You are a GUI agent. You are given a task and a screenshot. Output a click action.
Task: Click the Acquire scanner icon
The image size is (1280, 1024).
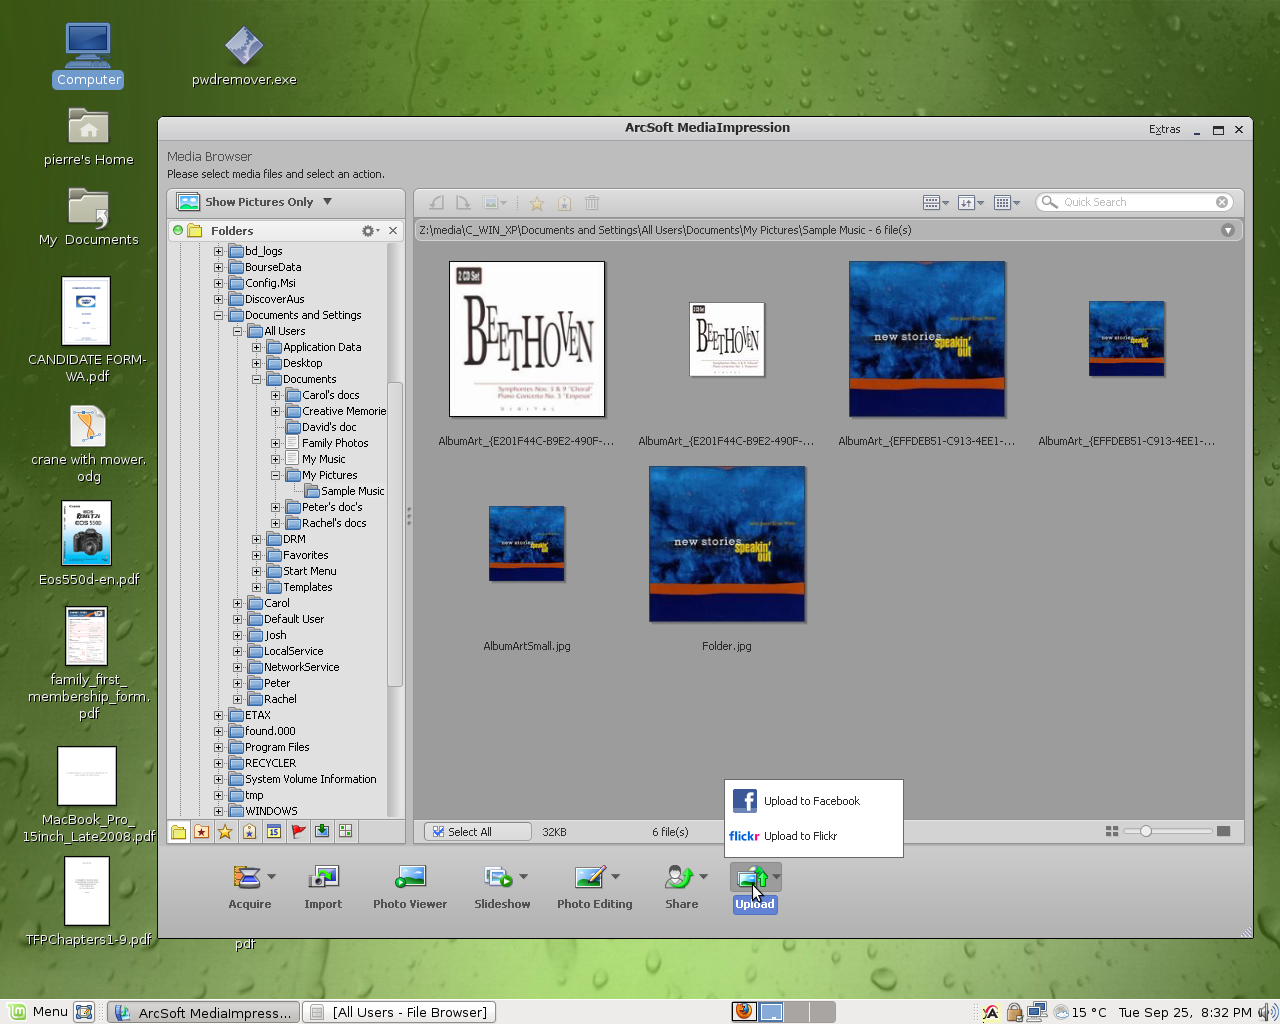point(246,878)
